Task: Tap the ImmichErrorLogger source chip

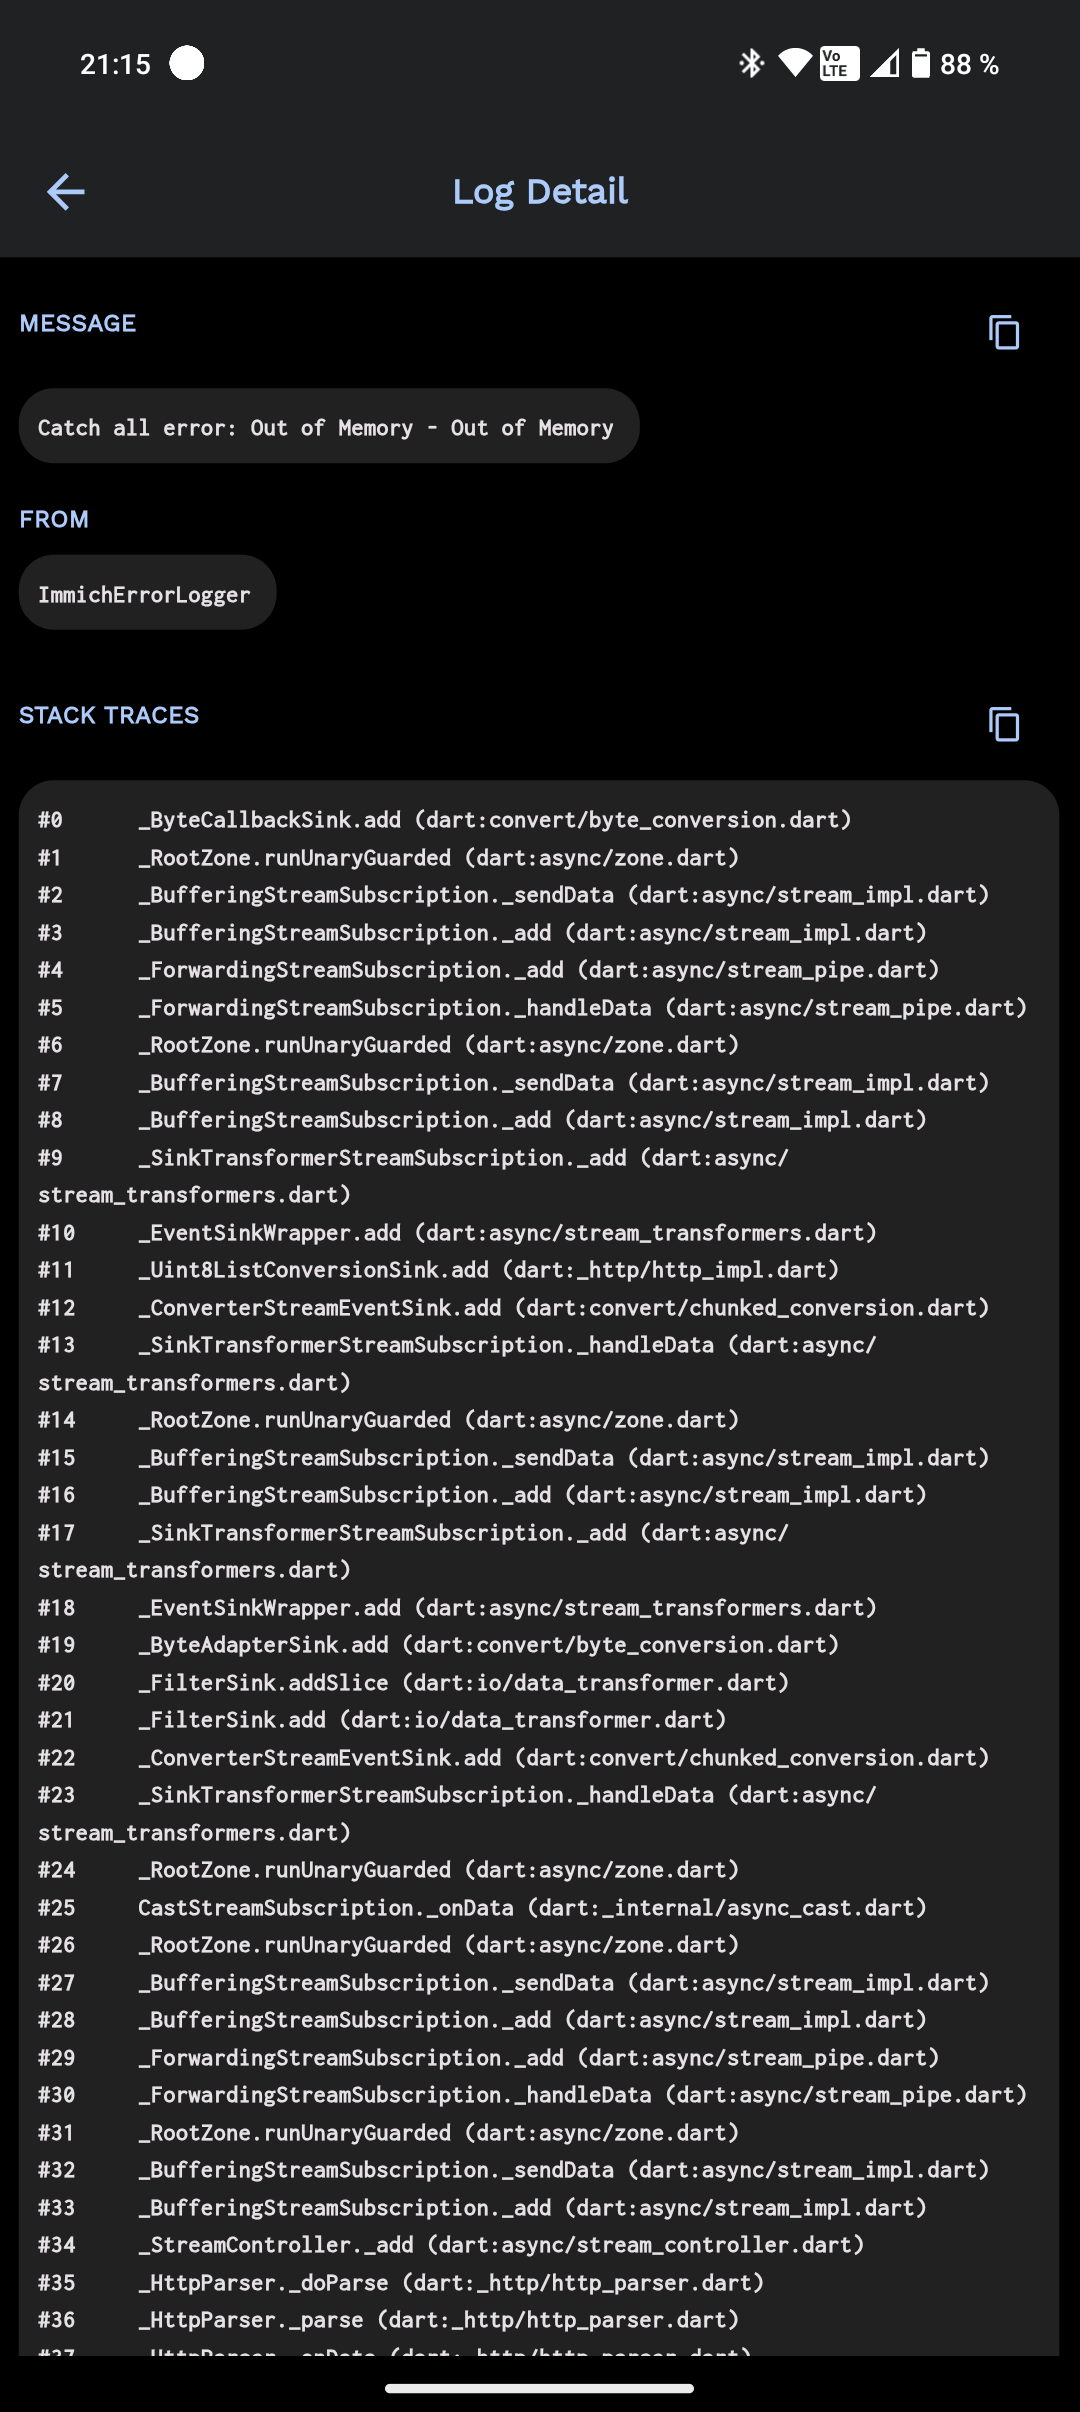Action: [x=146, y=594]
